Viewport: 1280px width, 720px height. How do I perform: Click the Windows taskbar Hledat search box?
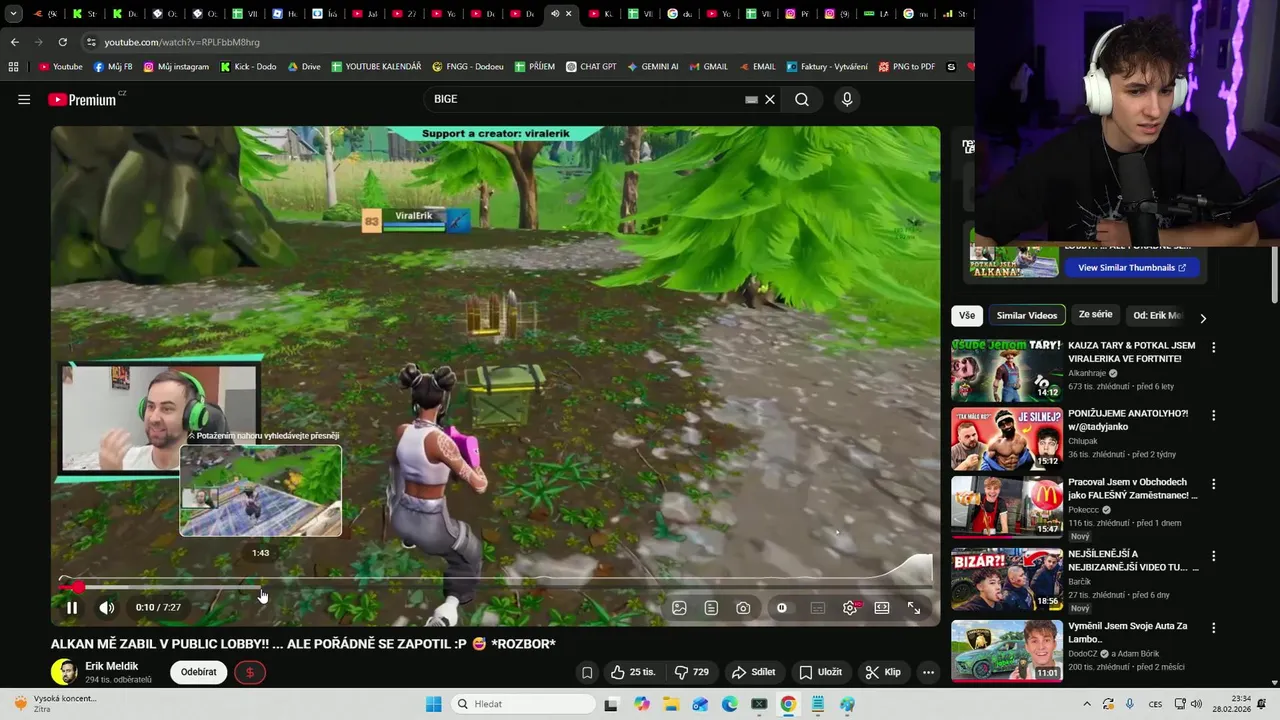pos(521,704)
